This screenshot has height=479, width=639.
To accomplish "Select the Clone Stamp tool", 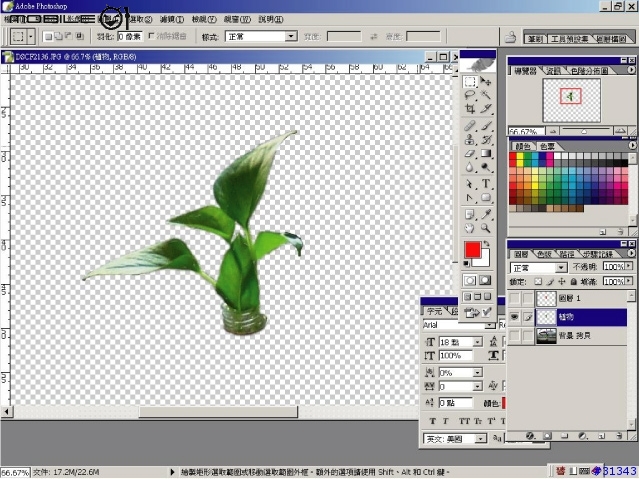I will 470,140.
